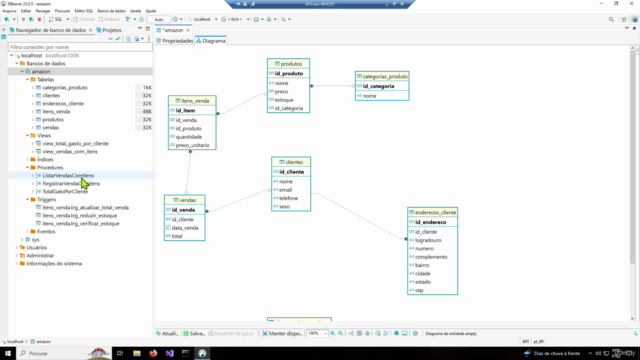Collapse the localhost connection node
The image size is (640, 360).
coord(11,56)
